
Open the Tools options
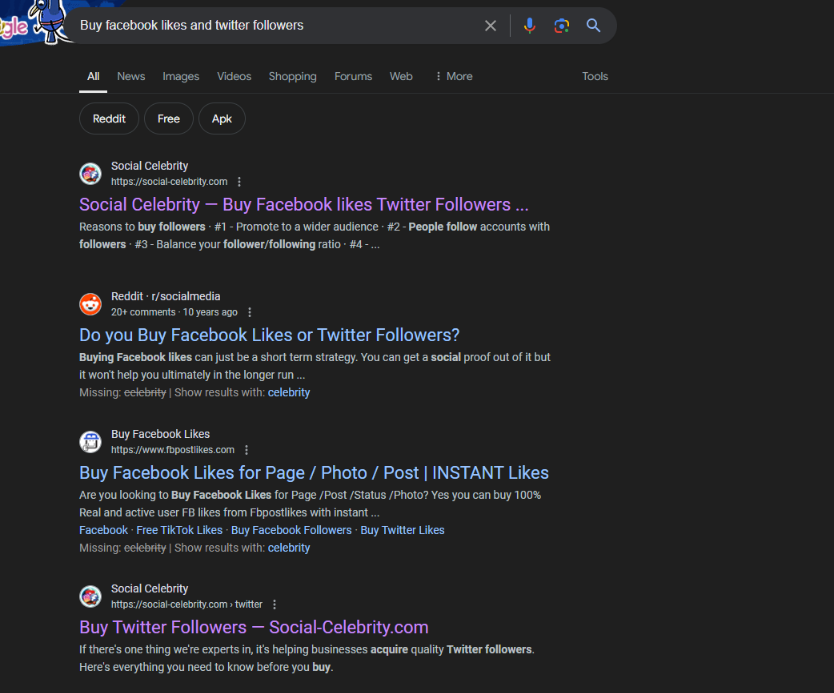click(595, 77)
